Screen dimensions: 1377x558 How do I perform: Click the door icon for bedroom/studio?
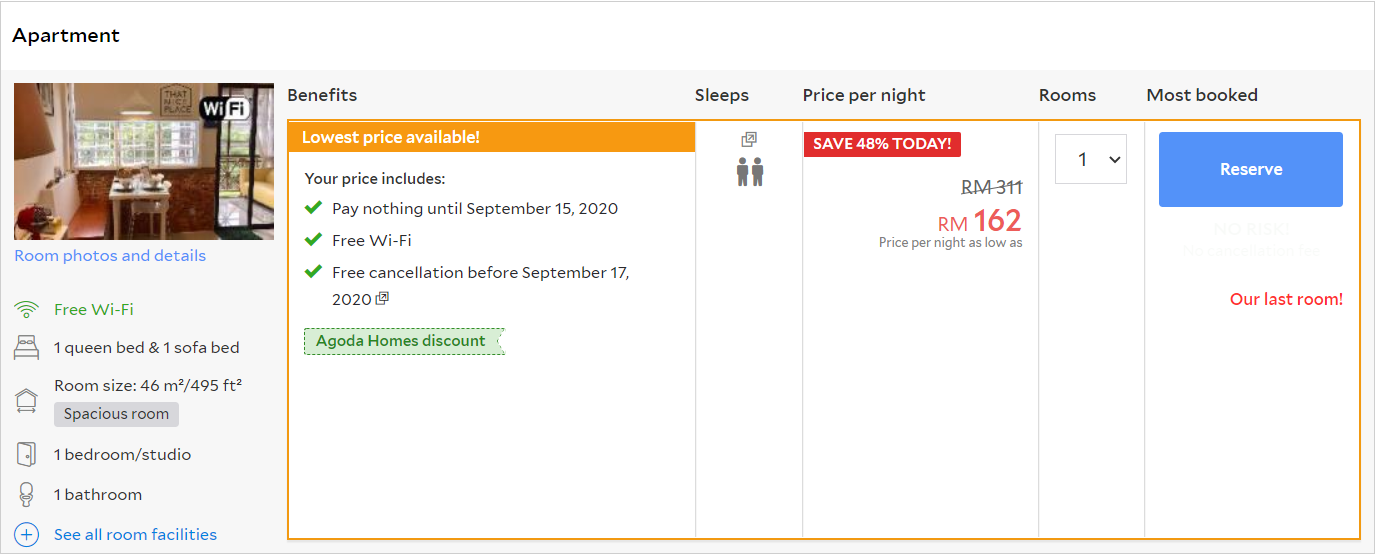27,454
